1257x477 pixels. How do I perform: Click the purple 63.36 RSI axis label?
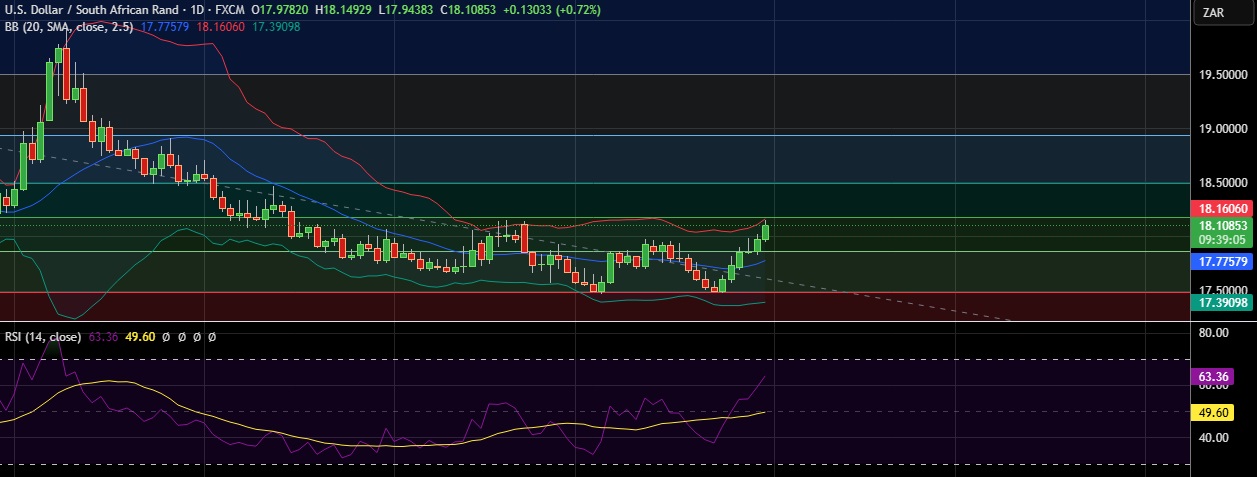(1213, 377)
